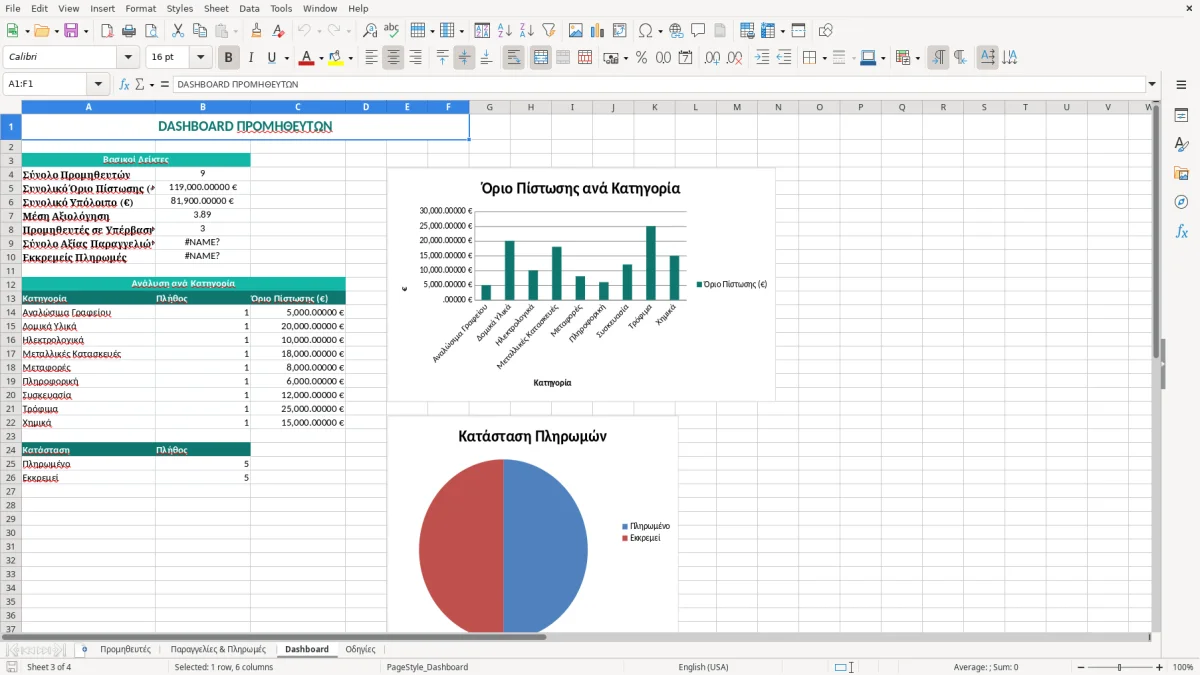The width and height of the screenshot is (1200, 675).
Task: Toggle Print Preview
Action: (x=150, y=31)
